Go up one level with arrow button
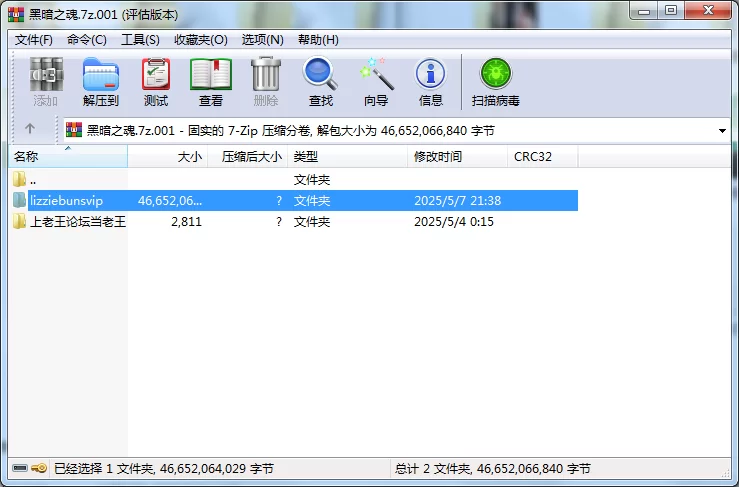 [30, 129]
